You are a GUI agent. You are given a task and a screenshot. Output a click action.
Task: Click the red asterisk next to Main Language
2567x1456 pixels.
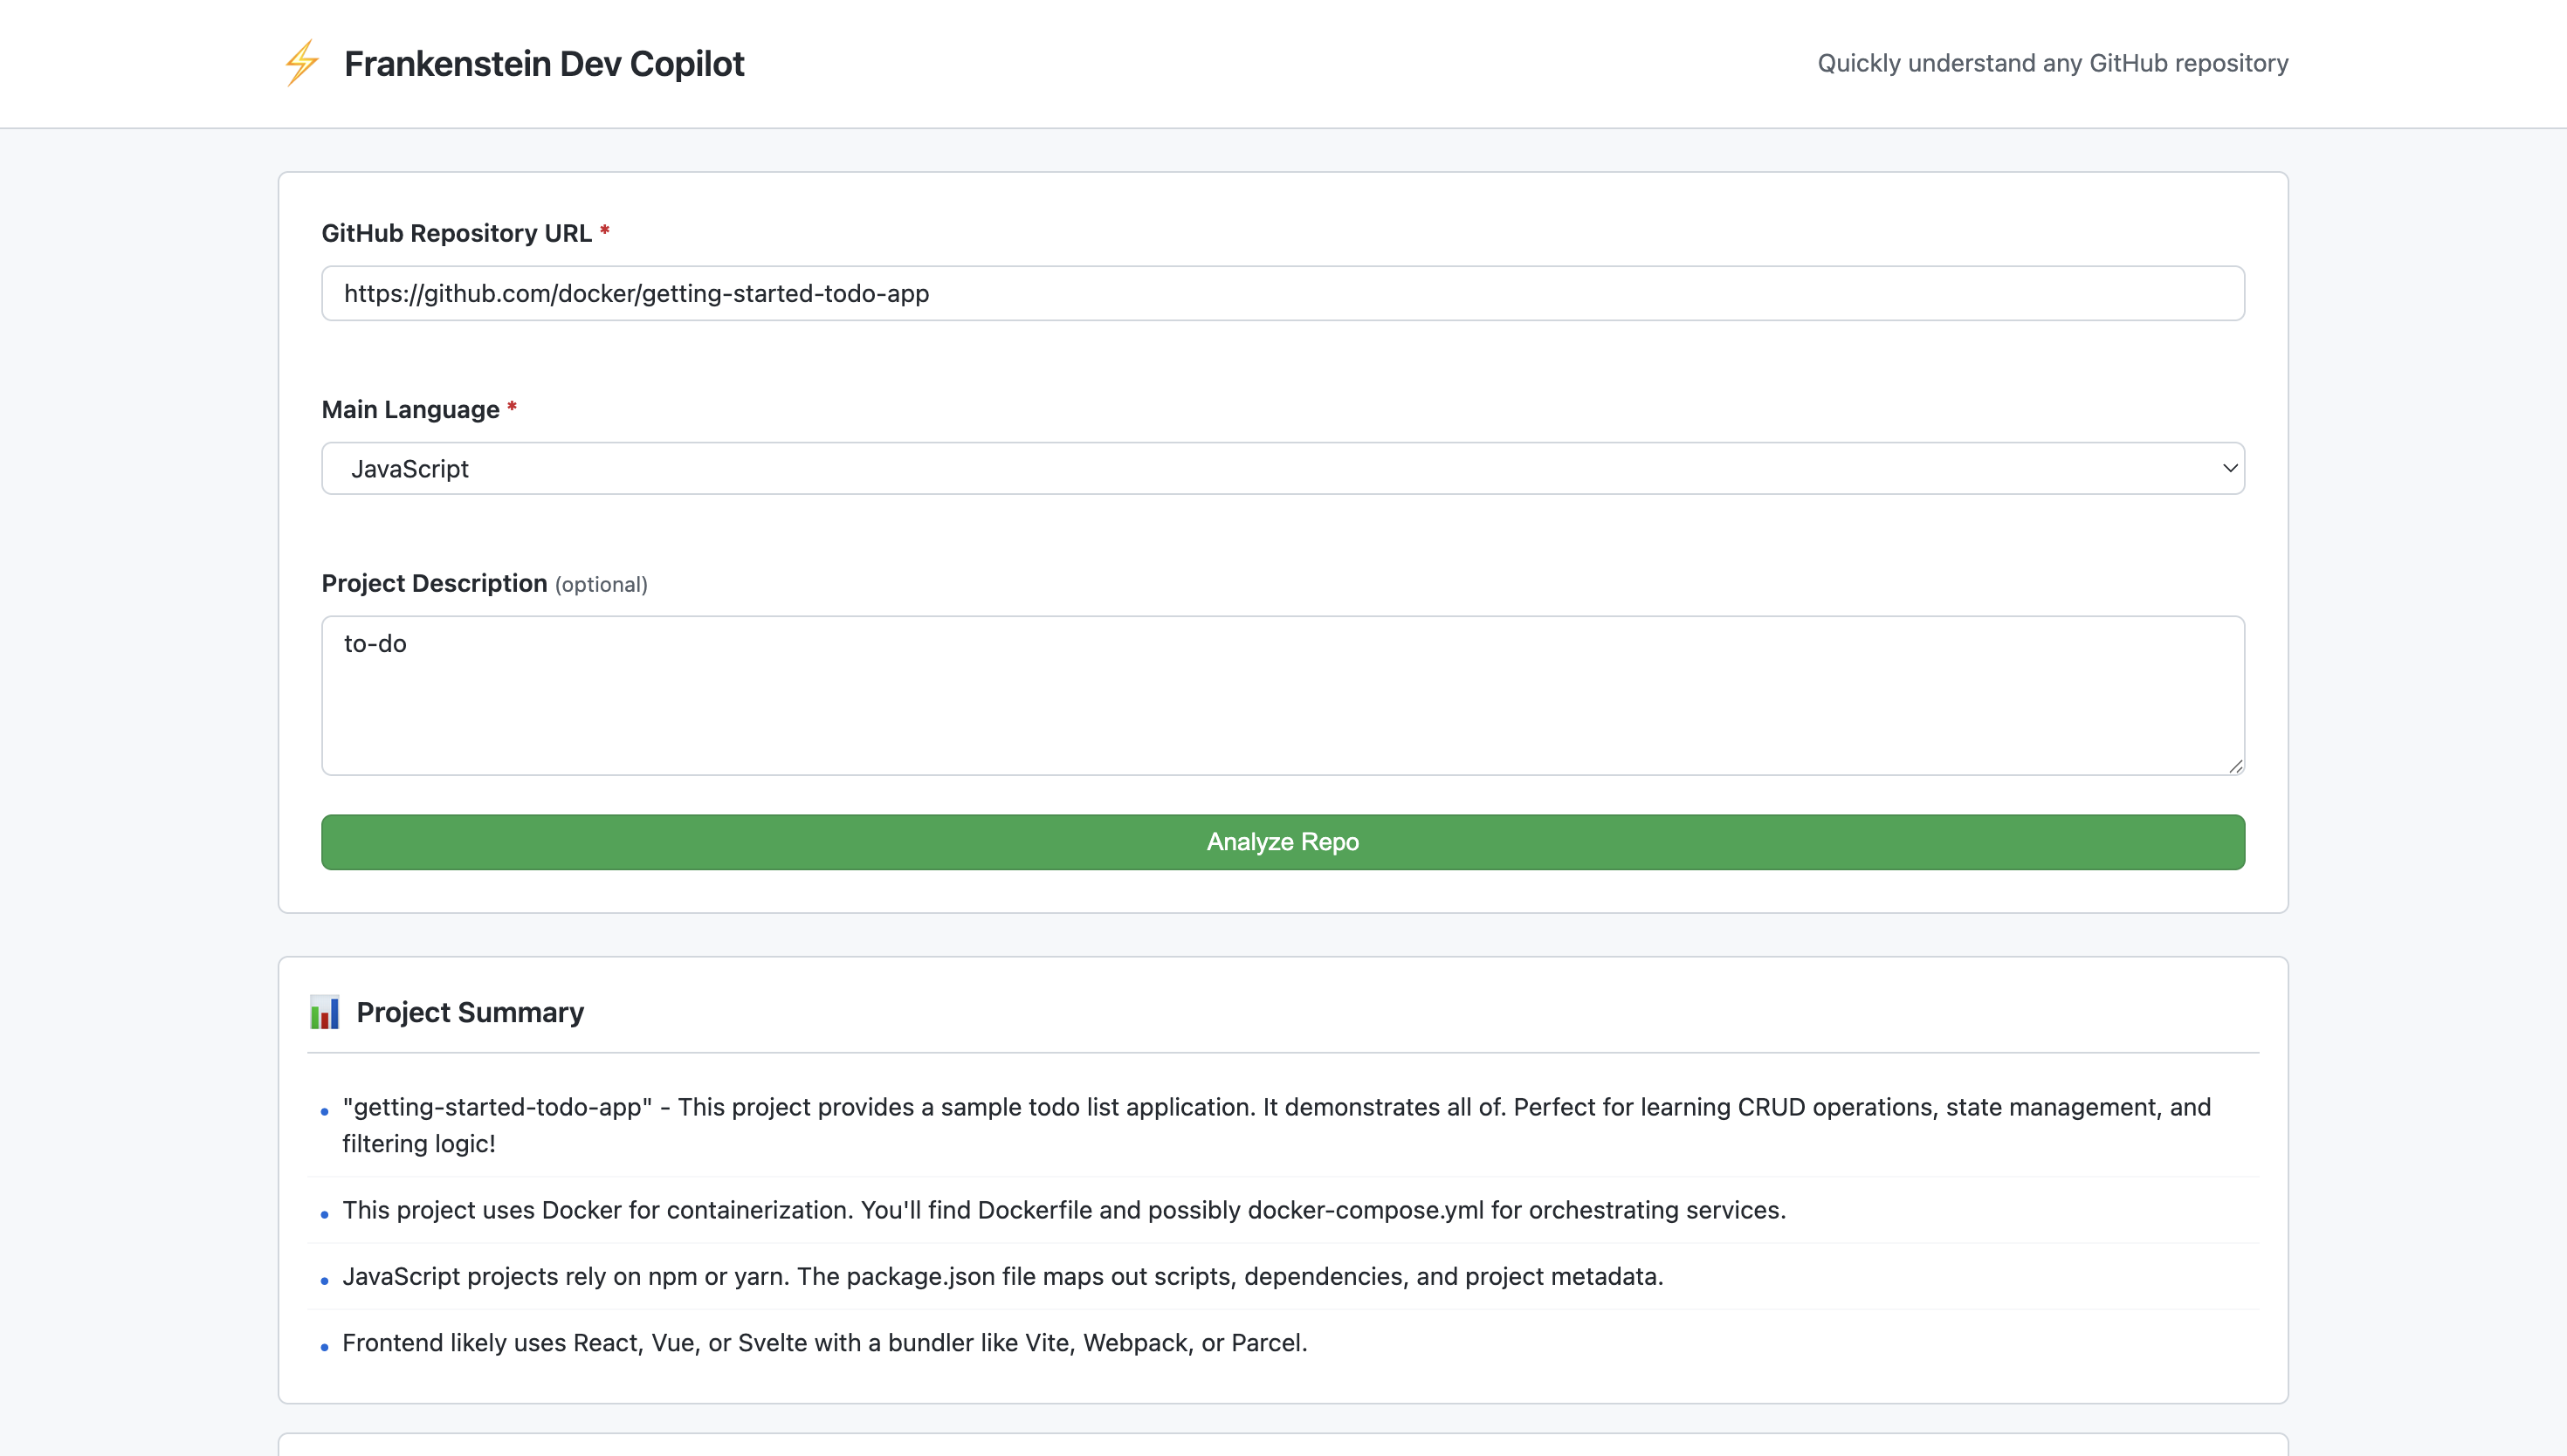(x=512, y=406)
